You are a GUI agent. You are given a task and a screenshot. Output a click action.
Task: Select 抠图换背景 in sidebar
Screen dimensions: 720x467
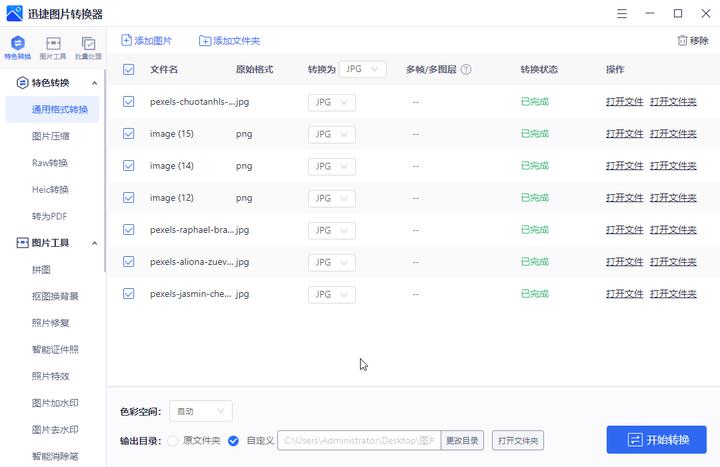tap(55, 296)
